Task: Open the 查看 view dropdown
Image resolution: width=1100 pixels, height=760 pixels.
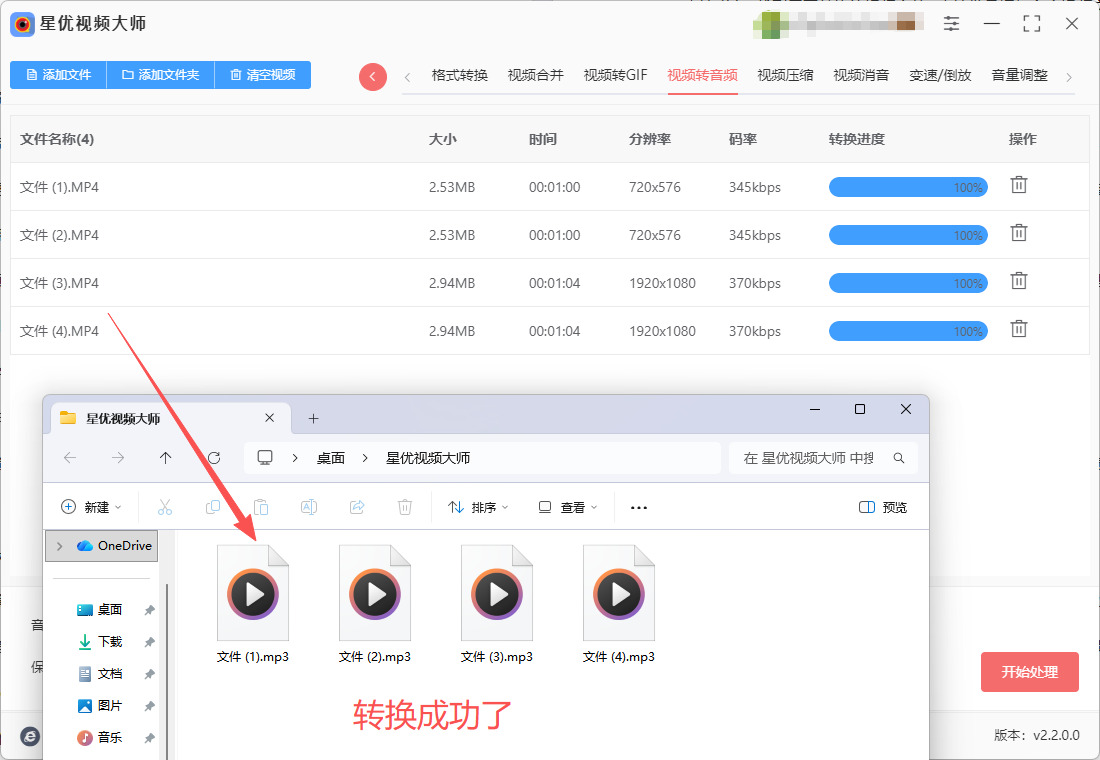Action: tap(567, 507)
